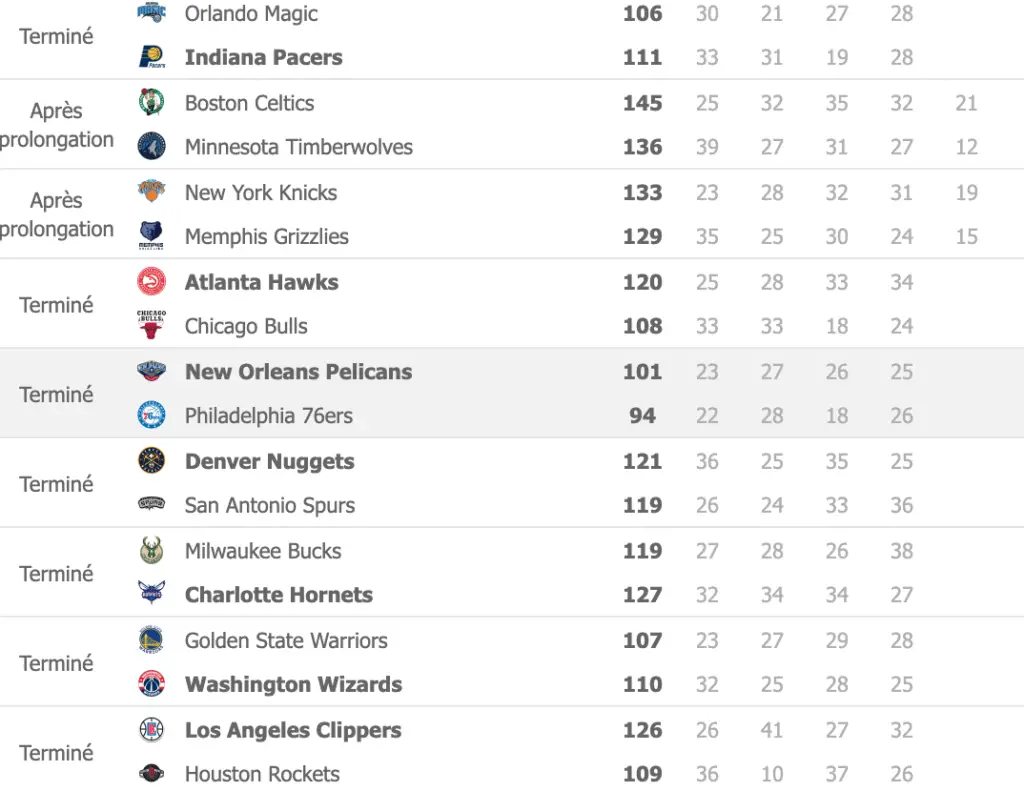Viewport: 1024px width, 791px height.
Task: Select the New York Knicks logo
Action: 151,192
